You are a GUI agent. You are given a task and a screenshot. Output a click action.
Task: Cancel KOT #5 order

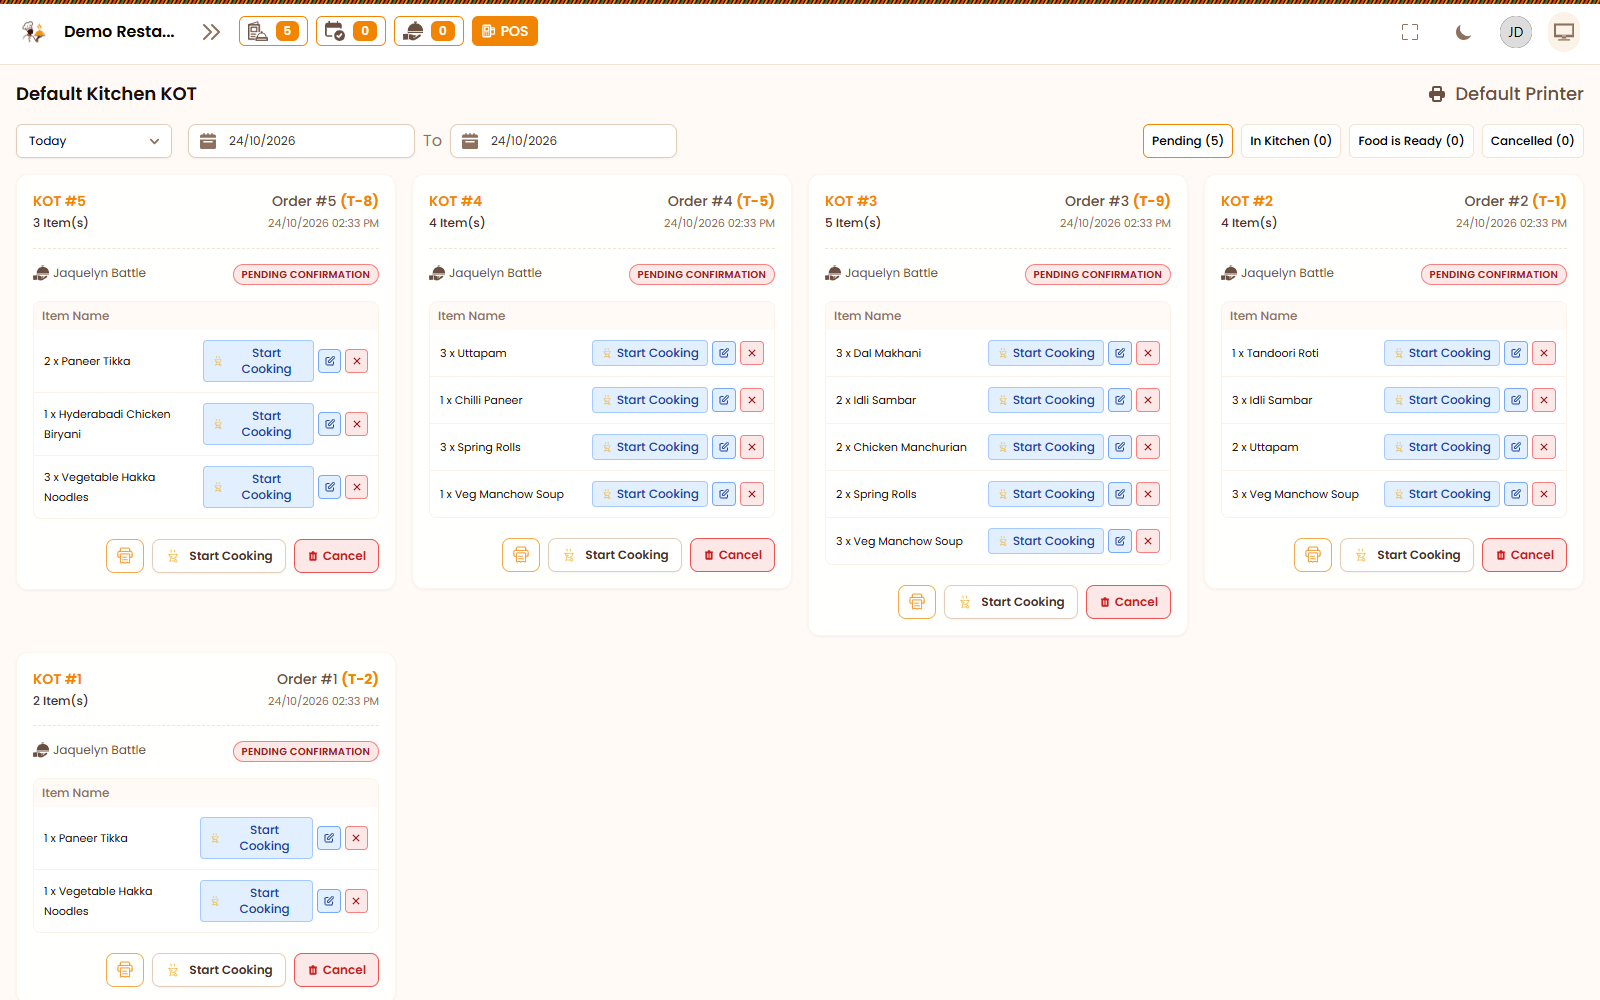pyautogui.click(x=336, y=556)
